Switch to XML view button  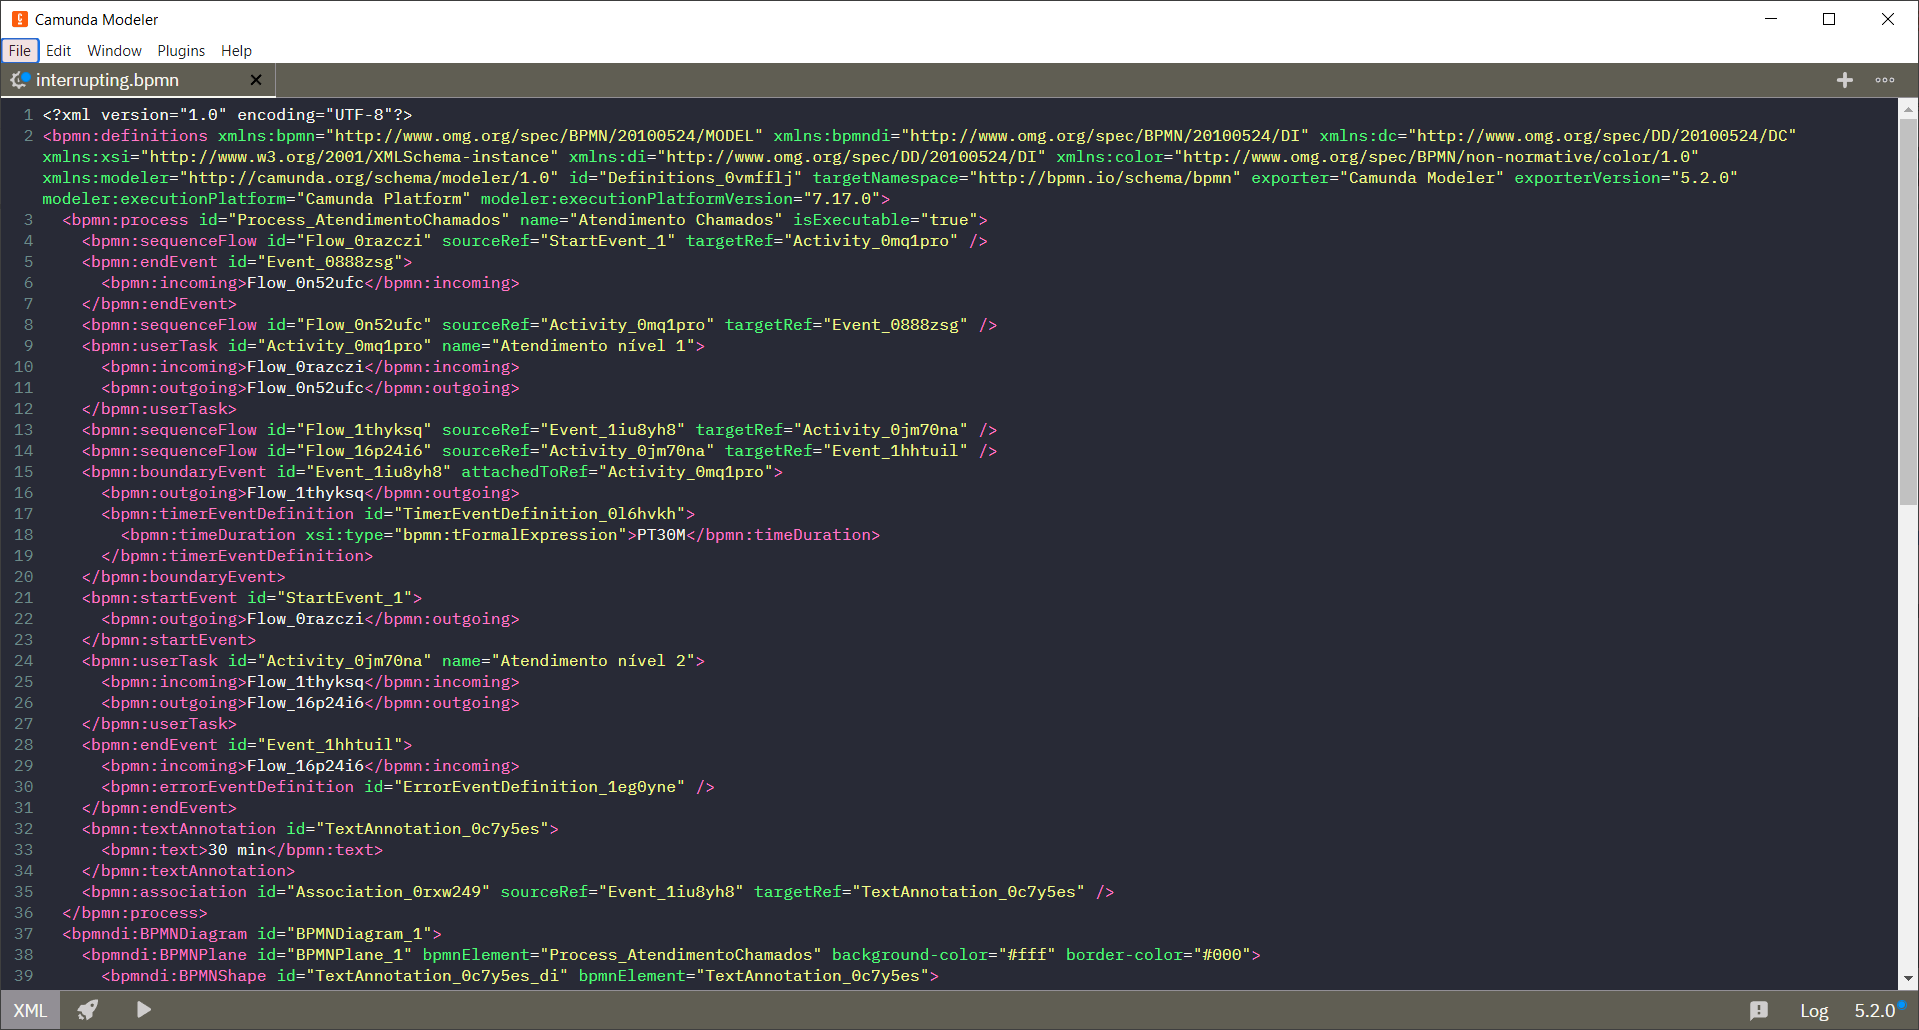(30, 1010)
